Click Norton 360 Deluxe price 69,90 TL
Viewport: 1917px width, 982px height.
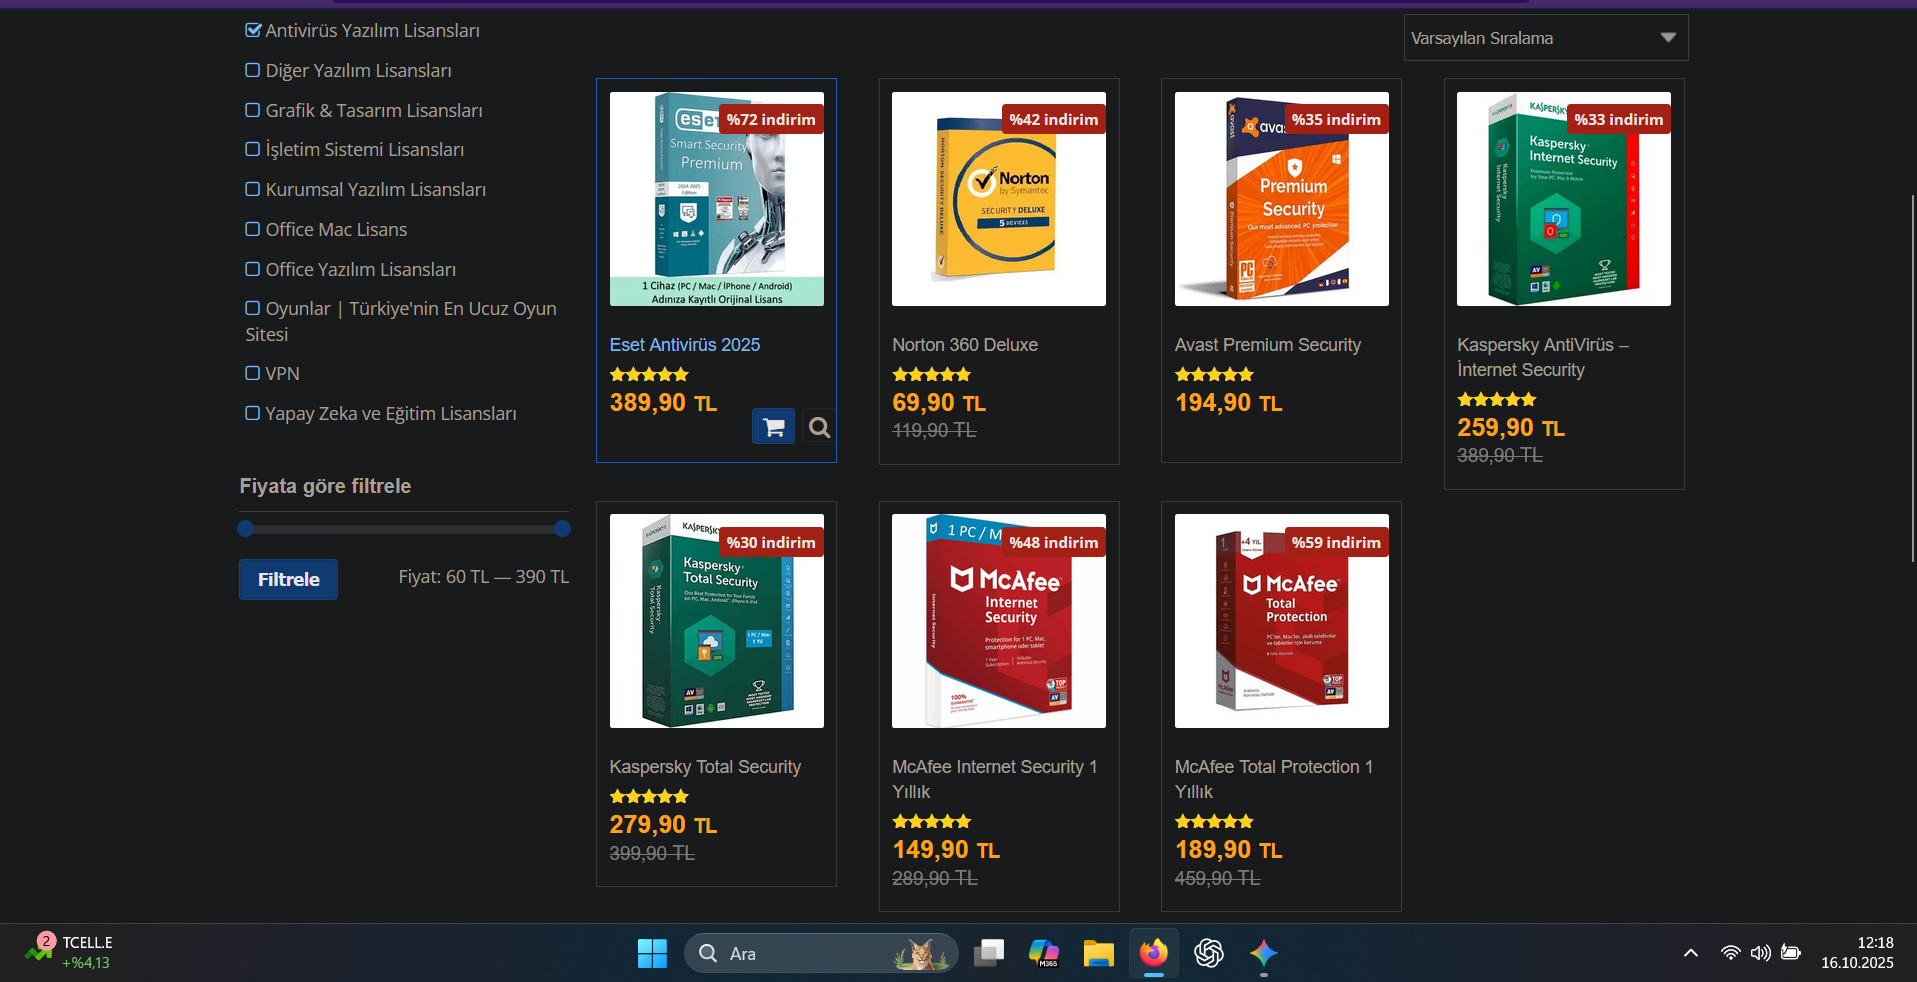[x=939, y=403]
